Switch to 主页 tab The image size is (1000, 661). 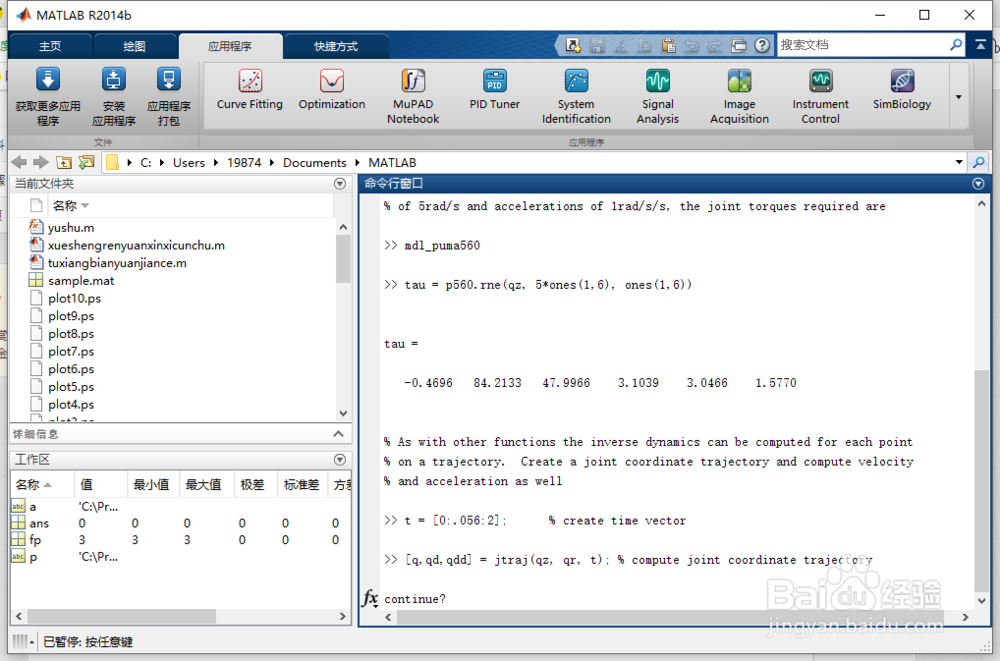(x=50, y=46)
